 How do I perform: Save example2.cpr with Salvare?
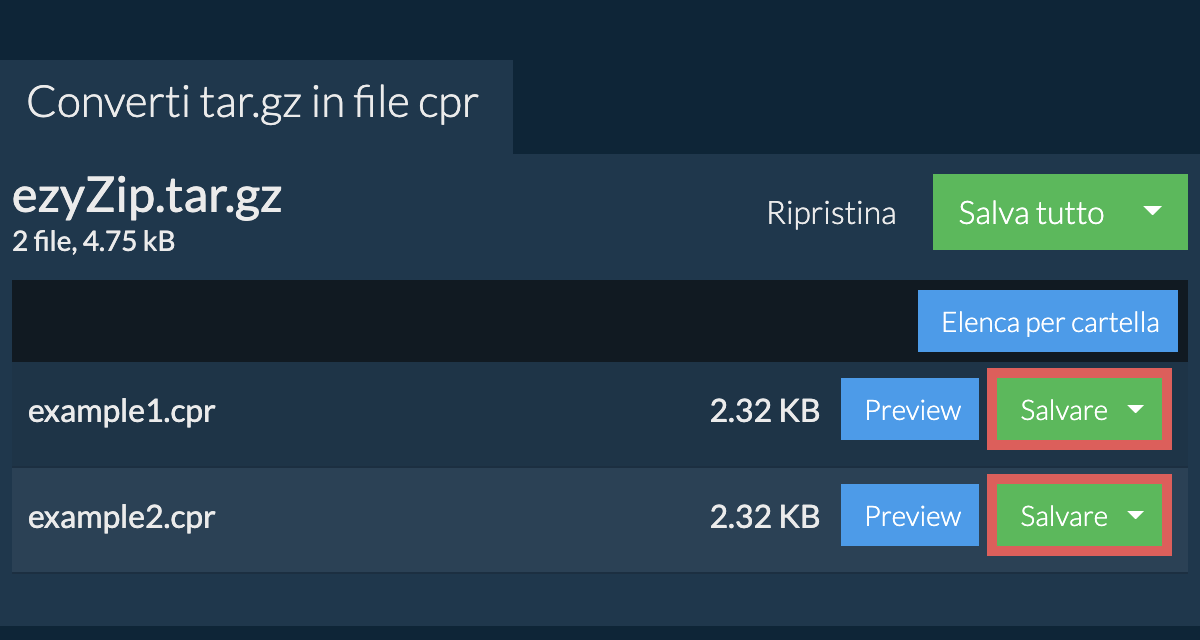[x=1063, y=516]
